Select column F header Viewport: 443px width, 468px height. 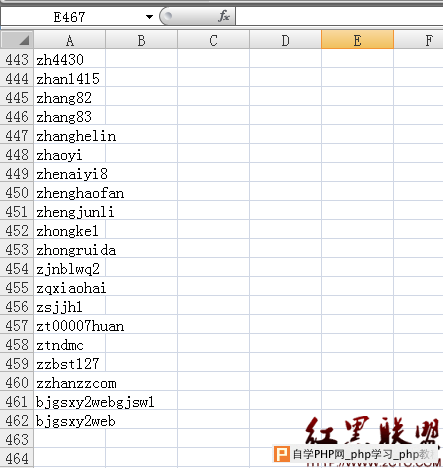419,40
